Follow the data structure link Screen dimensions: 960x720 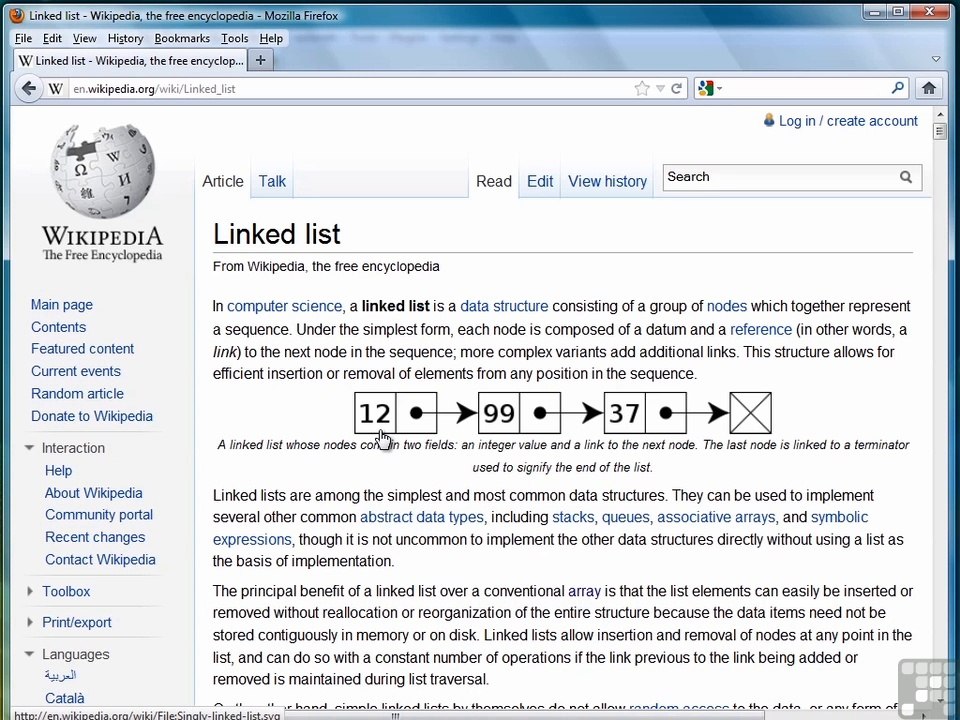504,306
